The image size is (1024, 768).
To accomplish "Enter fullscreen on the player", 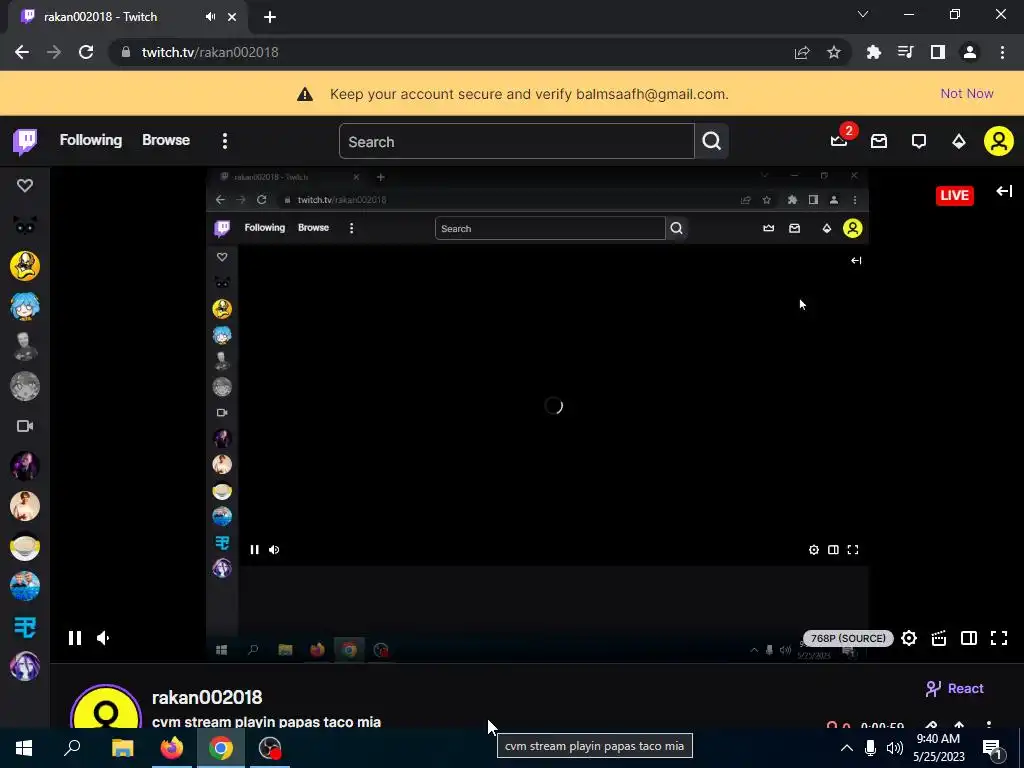I will click(x=999, y=638).
